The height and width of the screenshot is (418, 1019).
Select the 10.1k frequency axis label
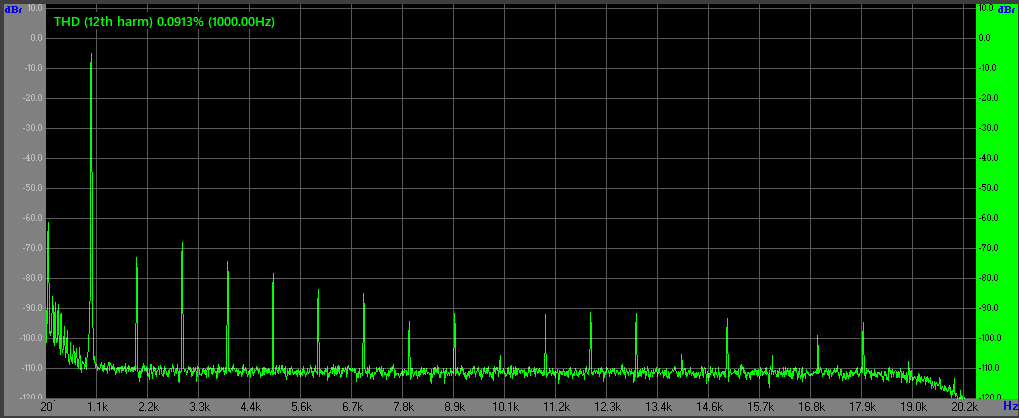[x=506, y=407]
